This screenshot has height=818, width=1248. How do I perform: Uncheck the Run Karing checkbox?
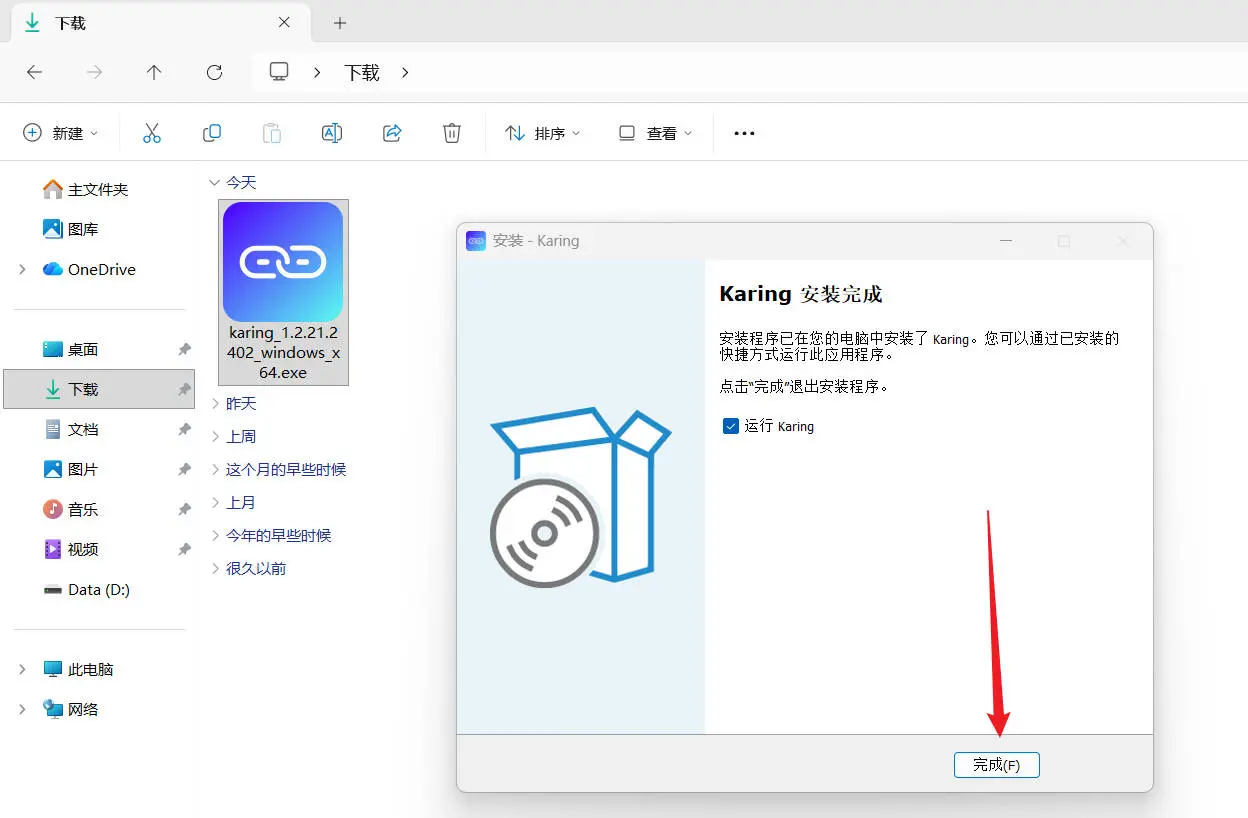[x=730, y=426]
